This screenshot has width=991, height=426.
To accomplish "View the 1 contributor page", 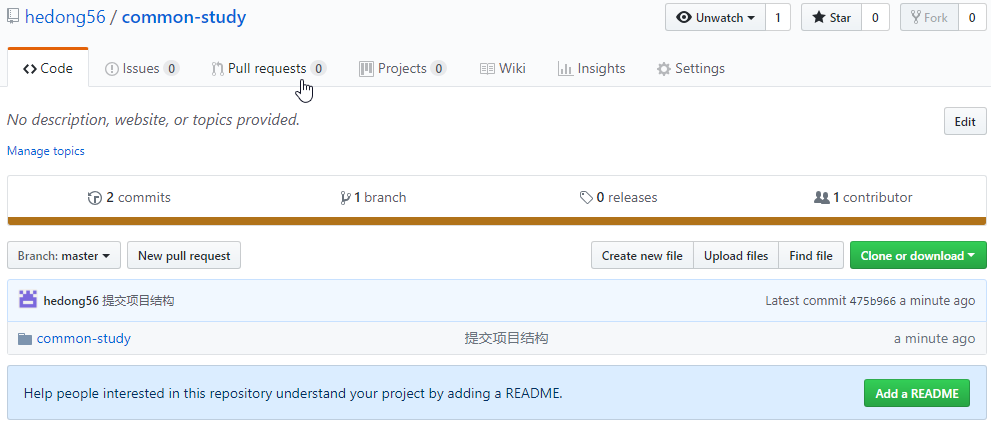I will tap(863, 197).
